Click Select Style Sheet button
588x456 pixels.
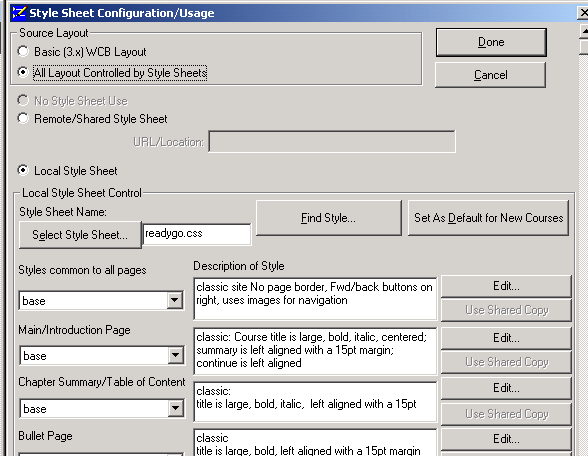coord(80,235)
